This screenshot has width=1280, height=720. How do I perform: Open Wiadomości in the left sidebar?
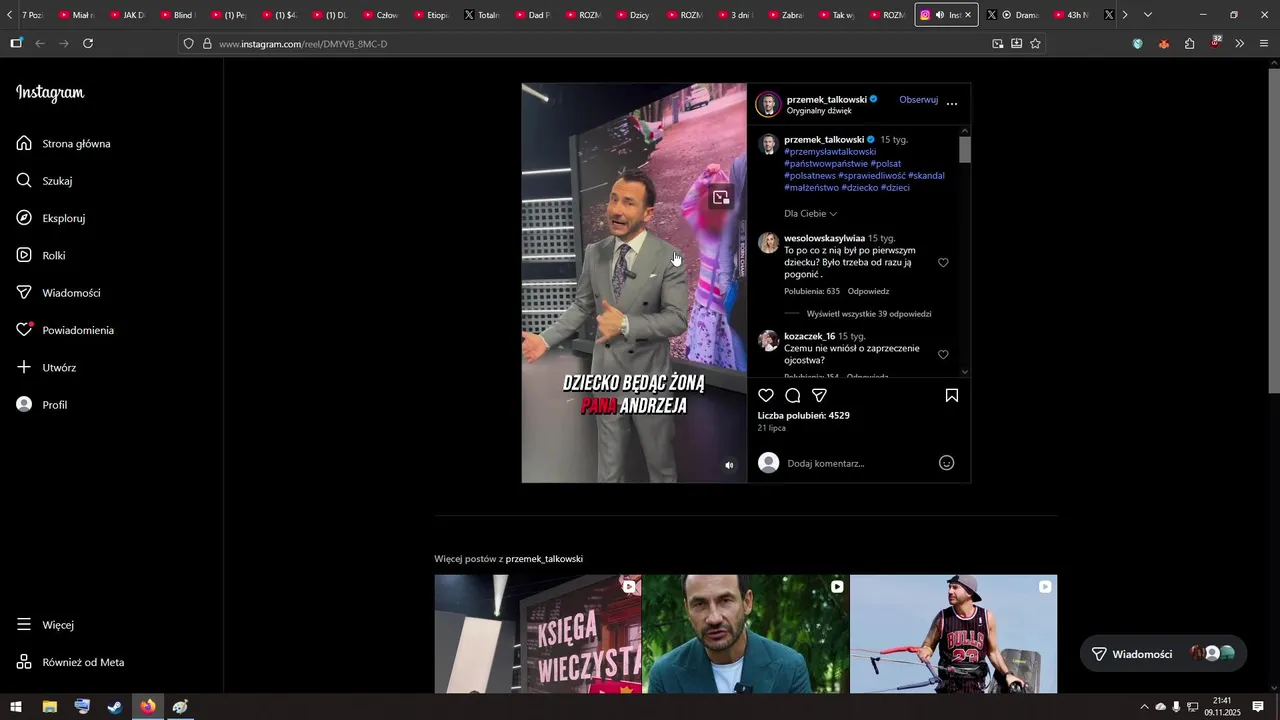pos(58,293)
